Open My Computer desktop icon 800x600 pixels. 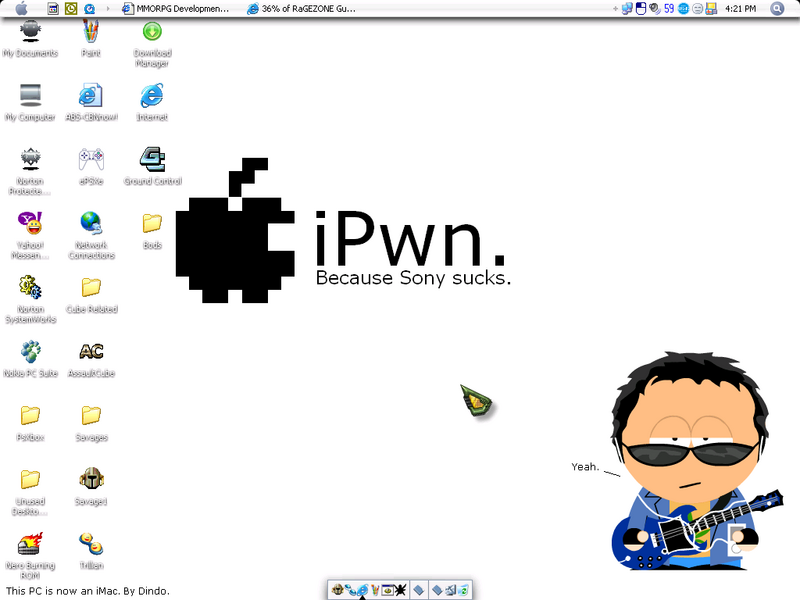point(30,102)
